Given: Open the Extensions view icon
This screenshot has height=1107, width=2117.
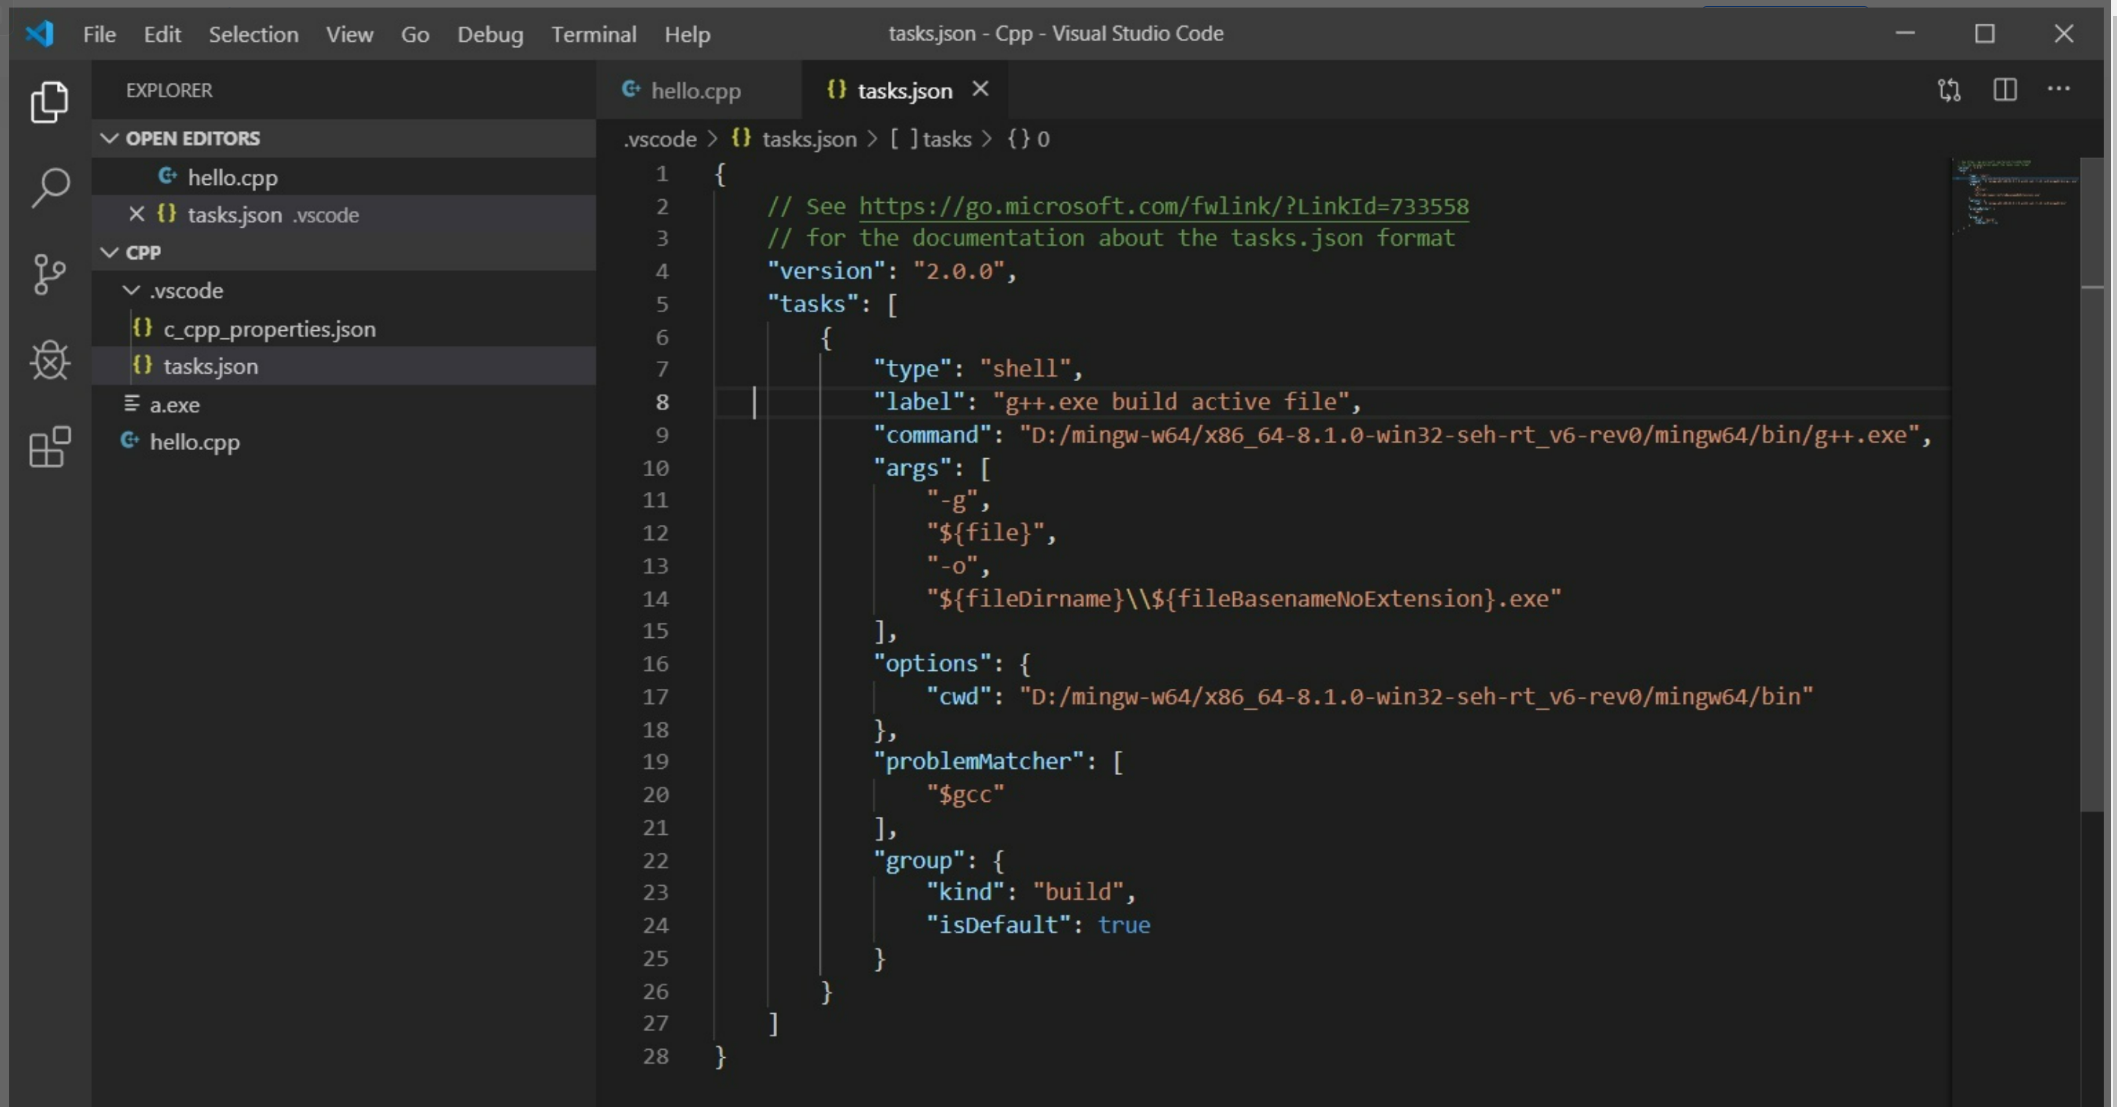Looking at the screenshot, I should click(49, 447).
